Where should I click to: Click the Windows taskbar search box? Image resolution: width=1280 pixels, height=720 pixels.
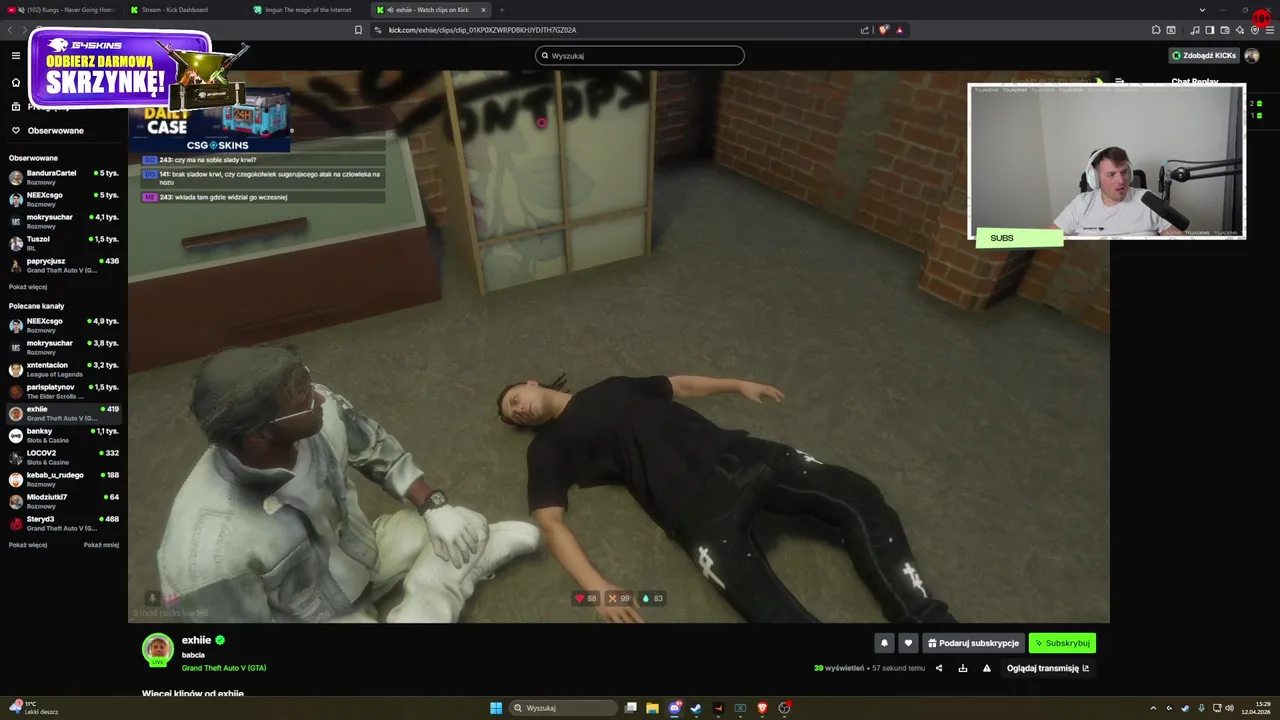(563, 708)
